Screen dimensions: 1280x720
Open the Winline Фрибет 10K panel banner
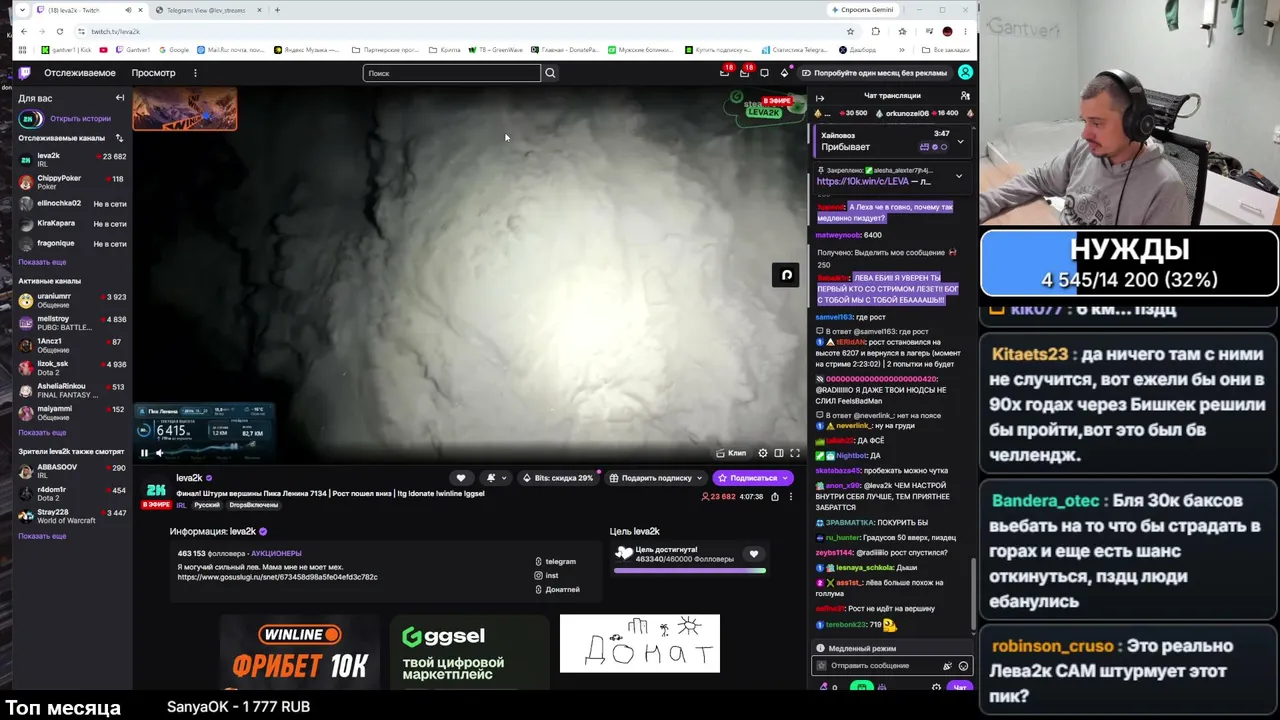(x=300, y=652)
